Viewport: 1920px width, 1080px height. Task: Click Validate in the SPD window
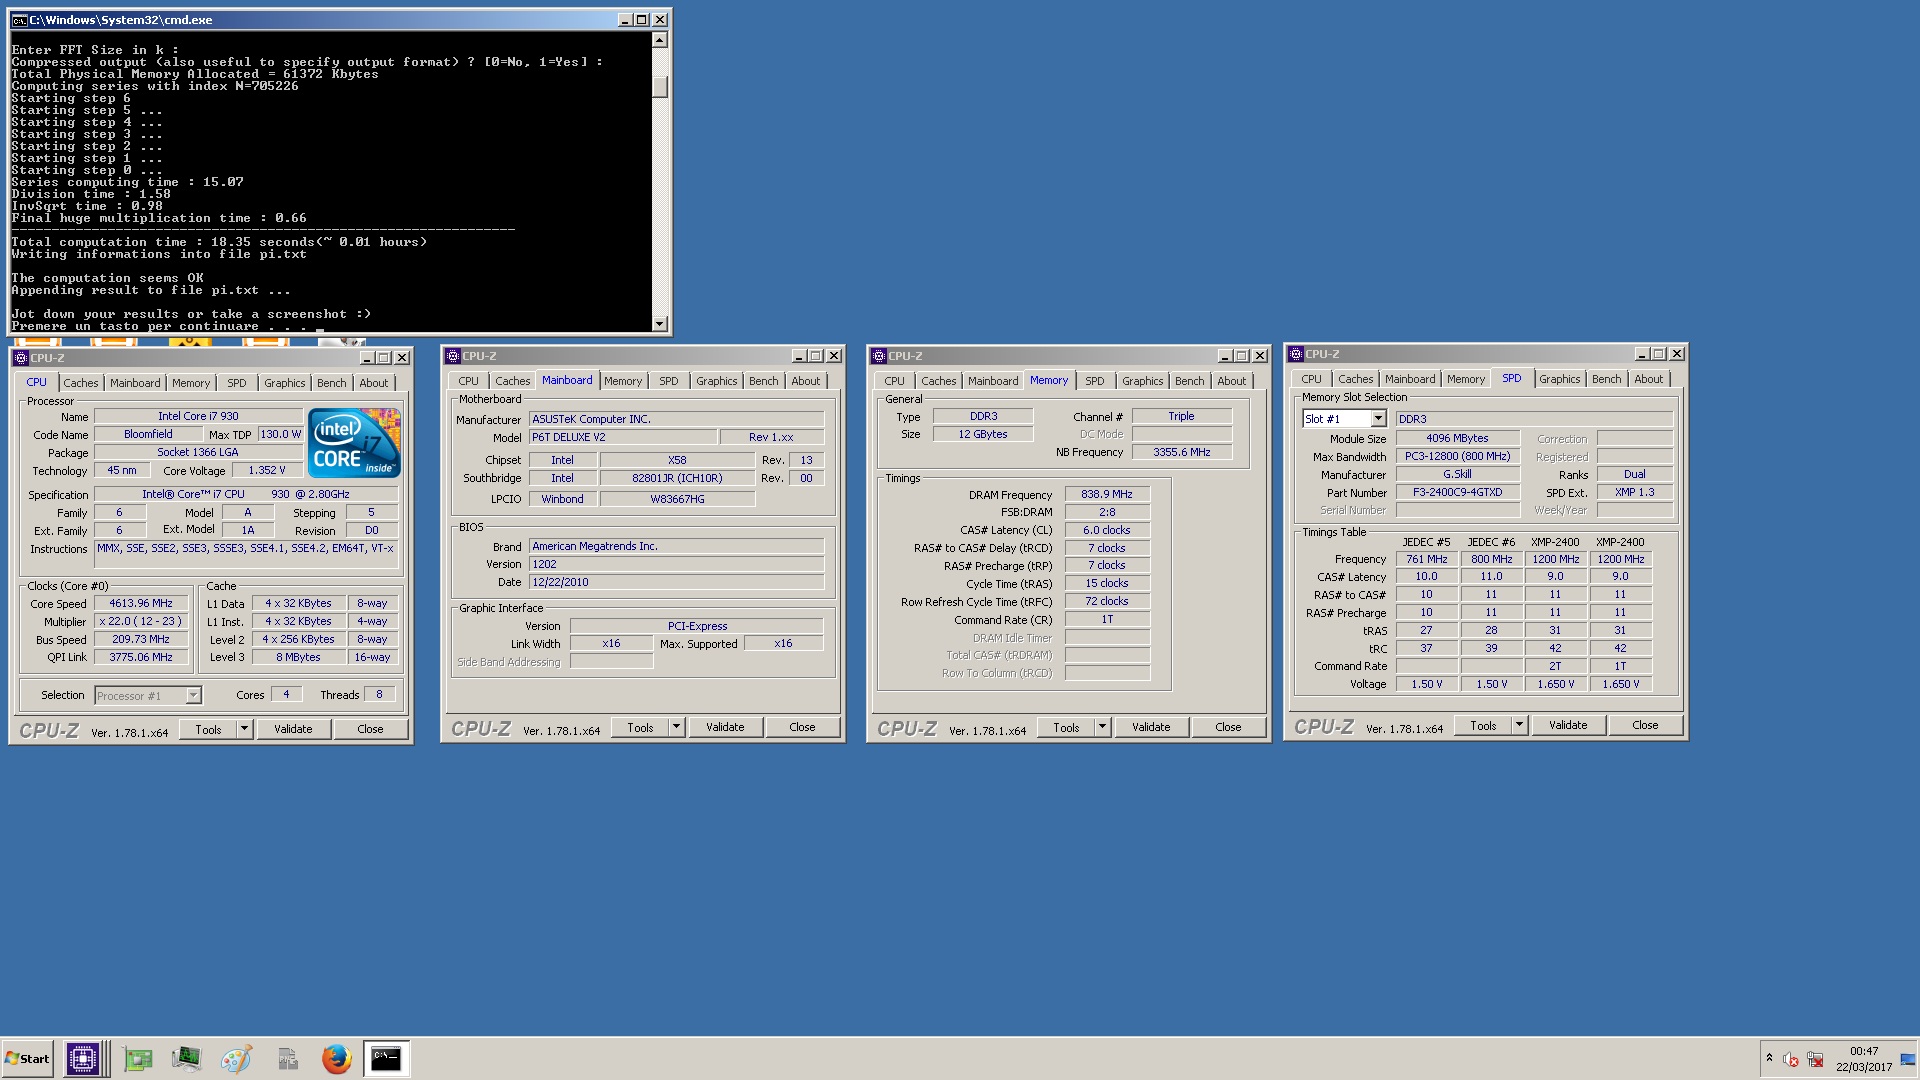(x=1568, y=725)
